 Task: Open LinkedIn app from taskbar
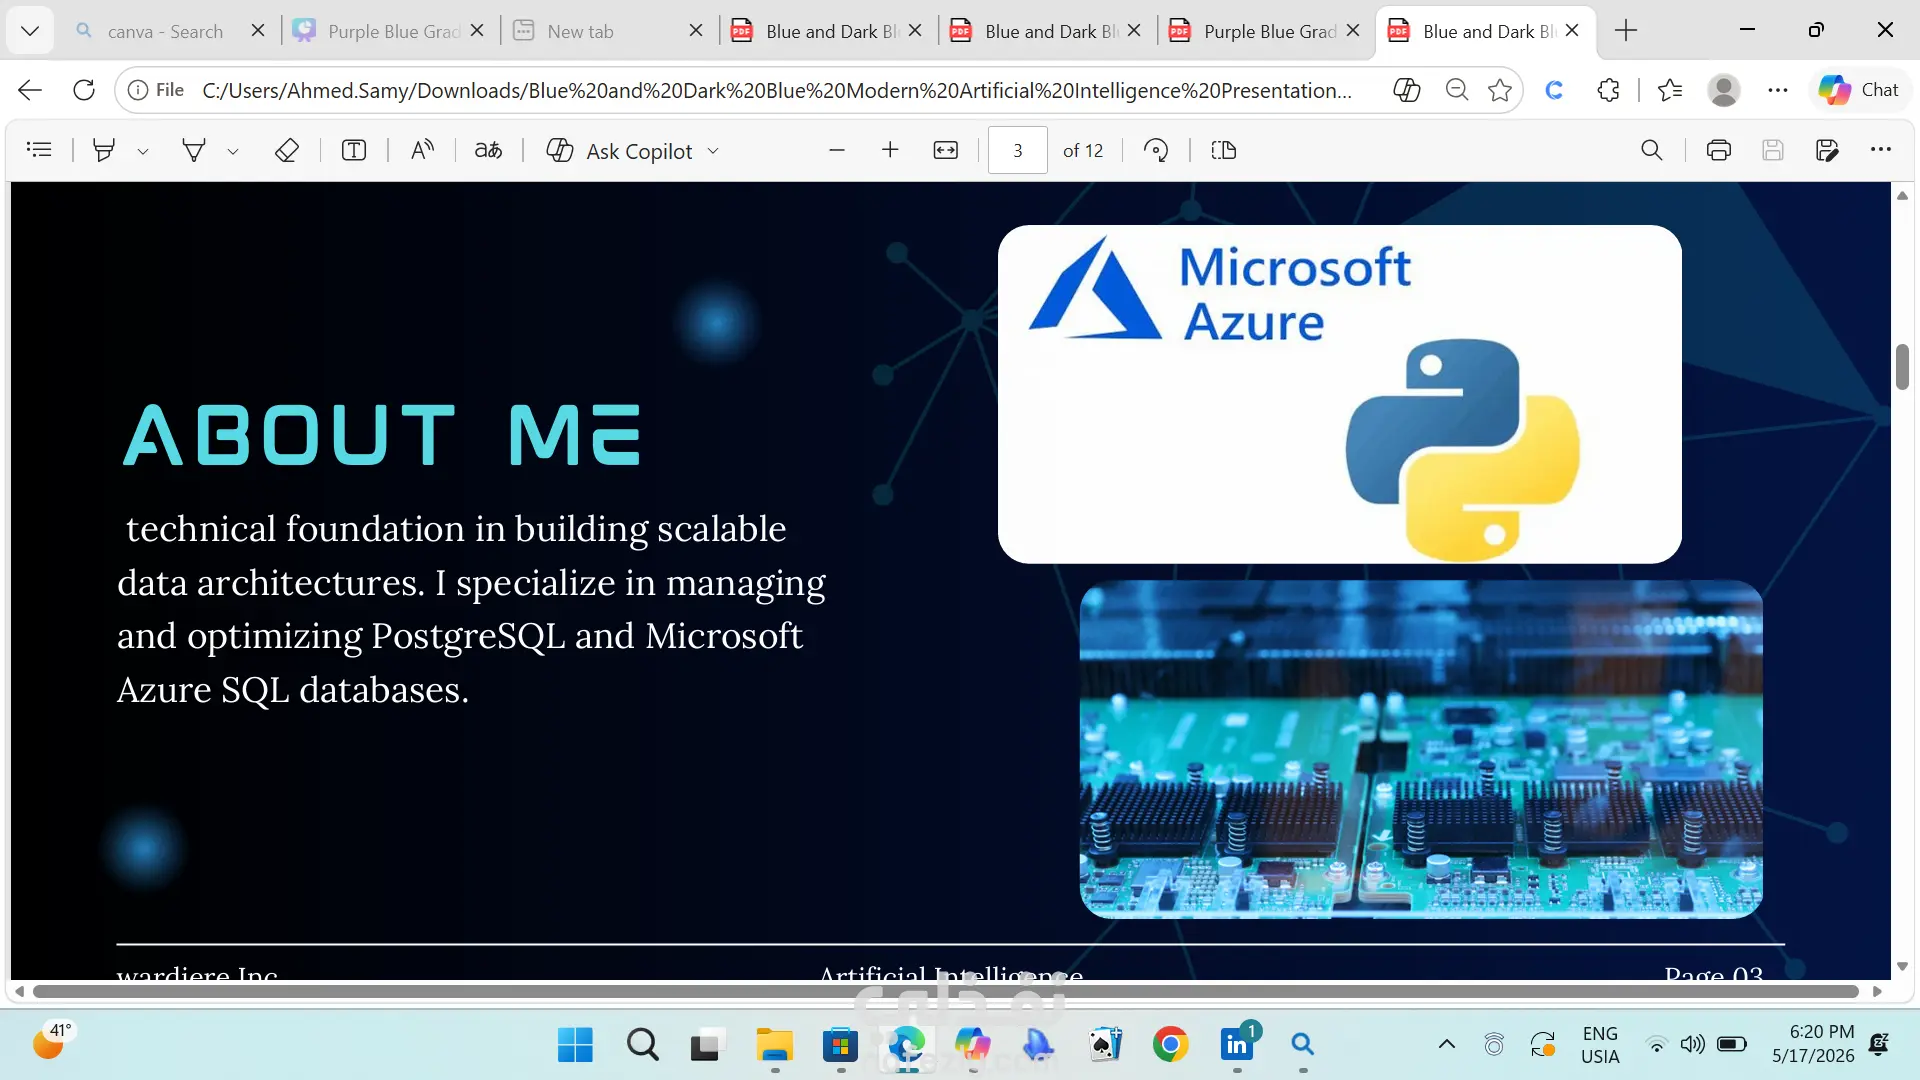click(1237, 1045)
